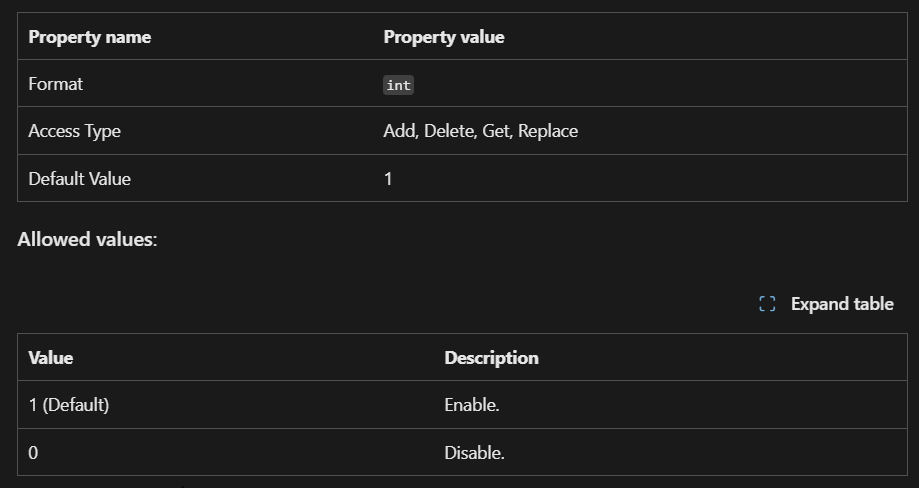919x488 pixels.
Task: Click the word Get in Access Type values
Action: pyautogui.click(x=496, y=131)
